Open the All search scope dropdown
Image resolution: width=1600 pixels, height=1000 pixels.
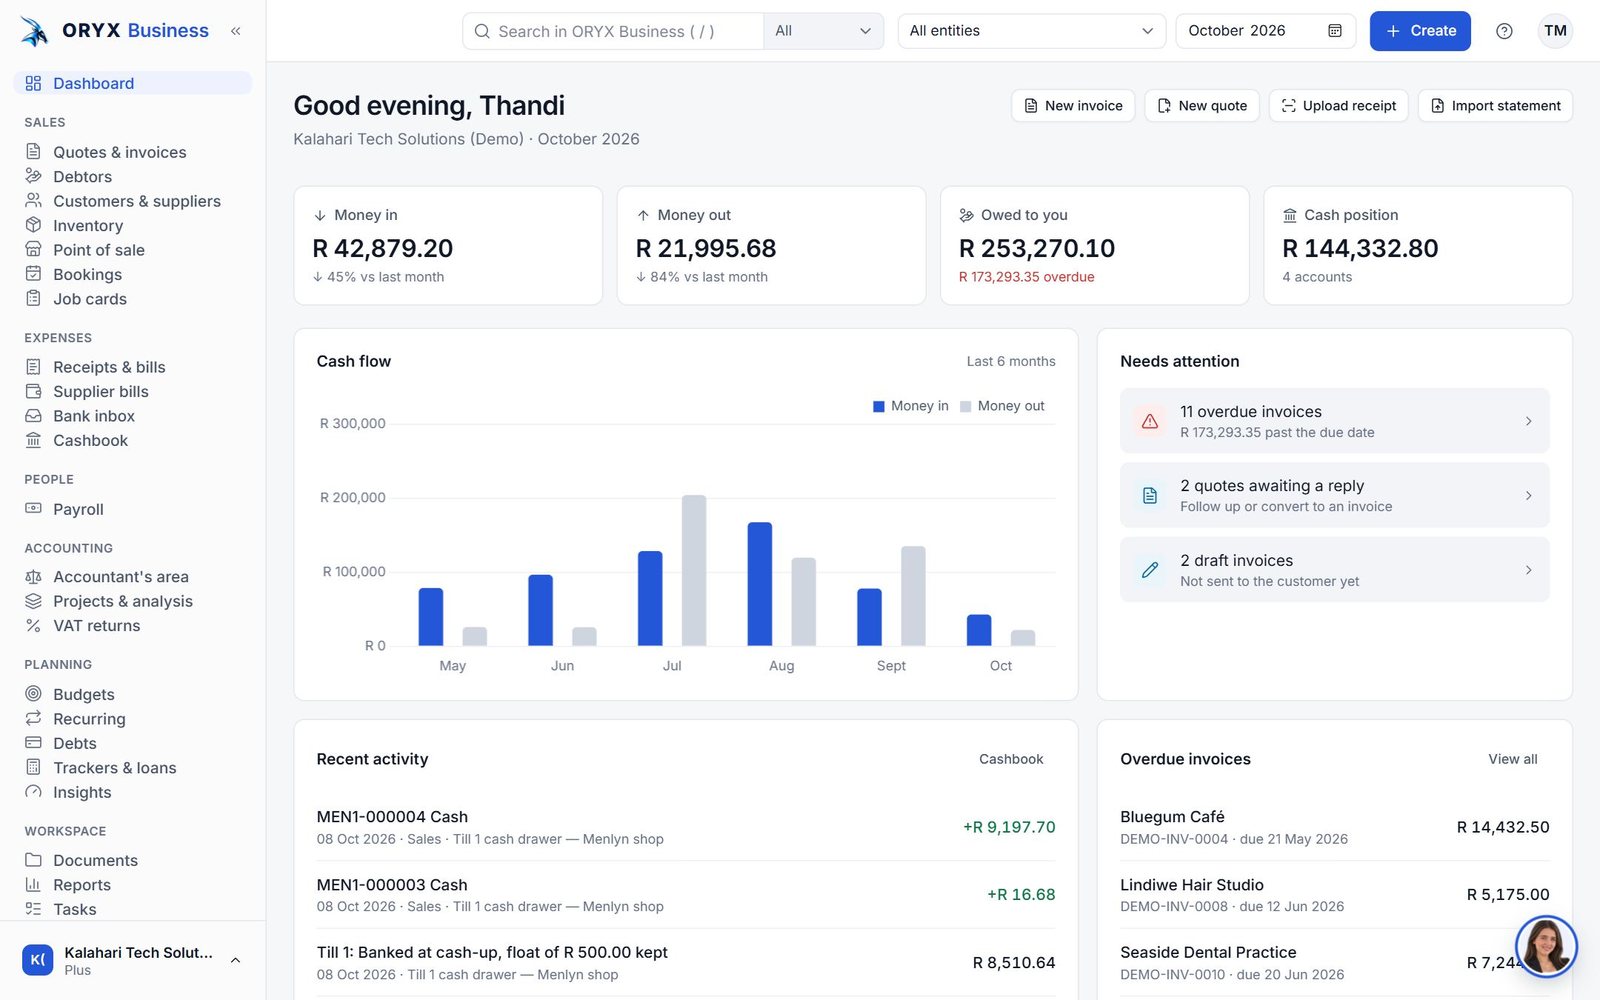(823, 31)
